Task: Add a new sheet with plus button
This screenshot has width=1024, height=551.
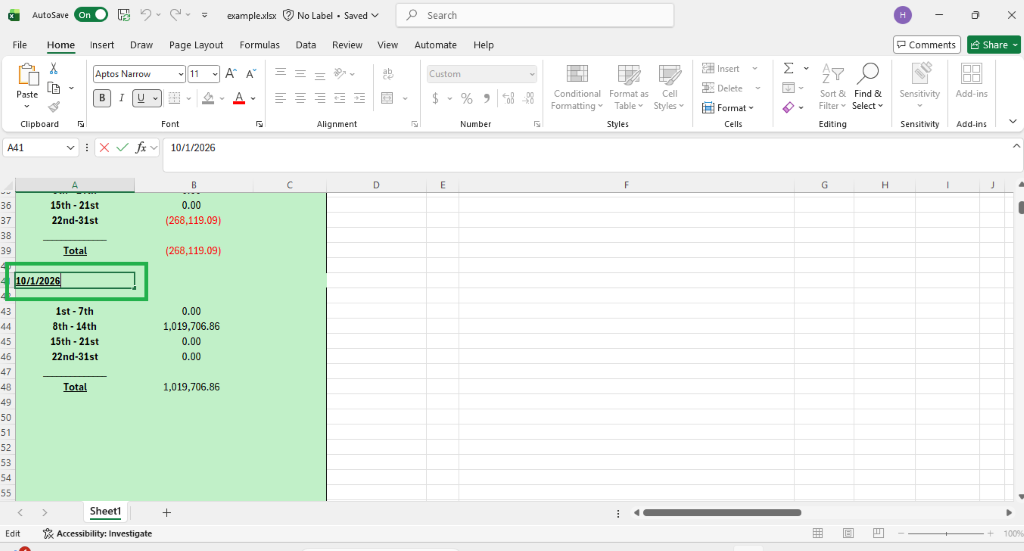Action: (167, 512)
